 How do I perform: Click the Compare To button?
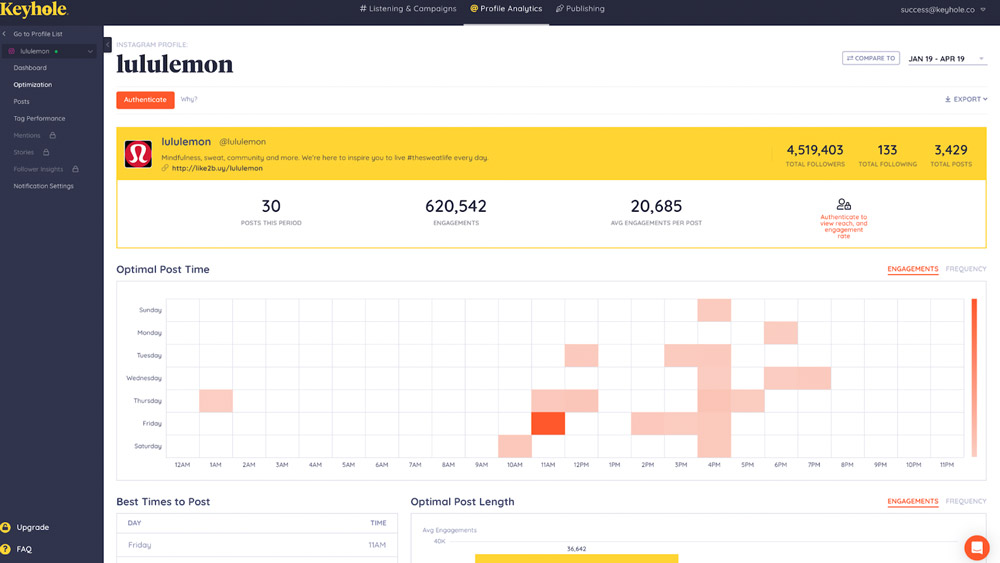[x=871, y=58]
